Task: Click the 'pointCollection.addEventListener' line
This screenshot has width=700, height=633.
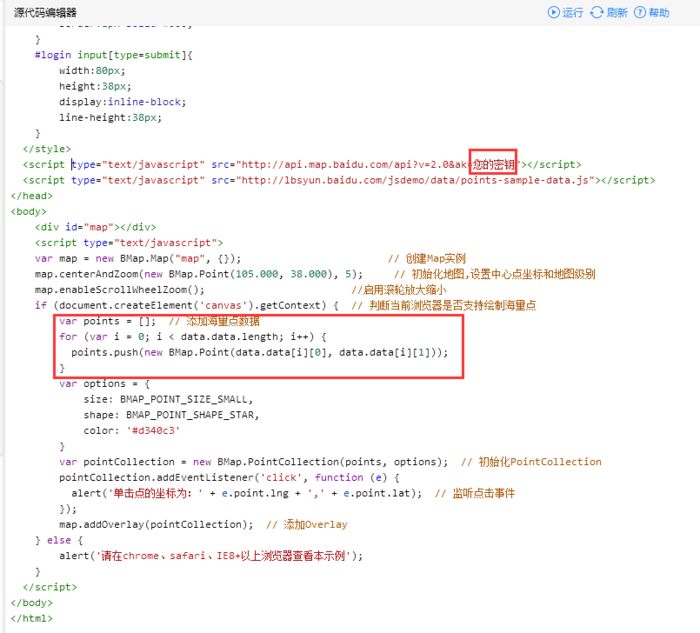Action: click(x=229, y=477)
